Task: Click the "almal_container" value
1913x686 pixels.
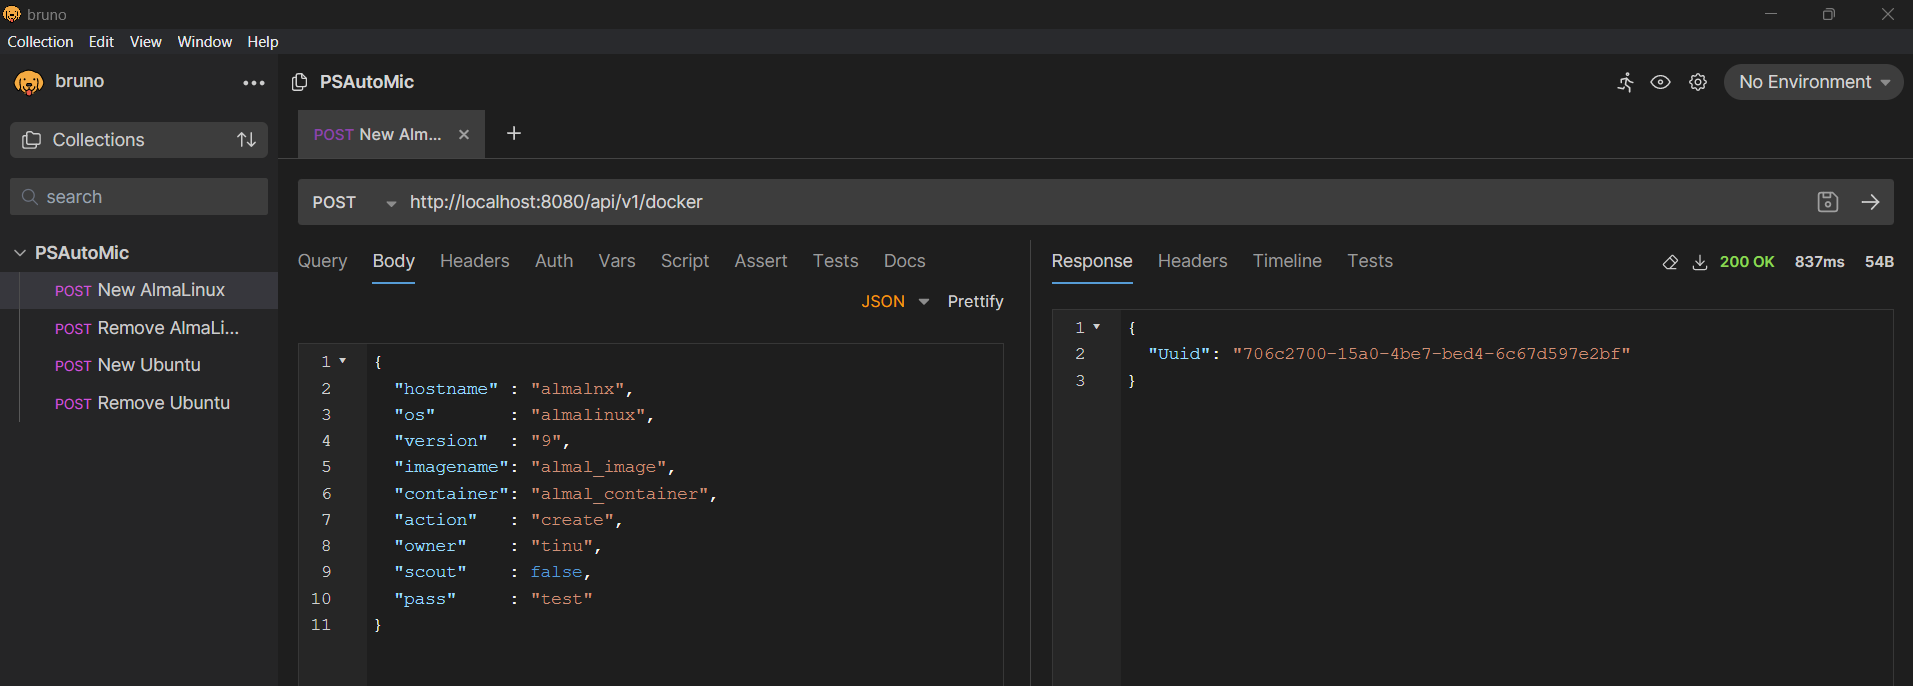Action: coord(620,493)
